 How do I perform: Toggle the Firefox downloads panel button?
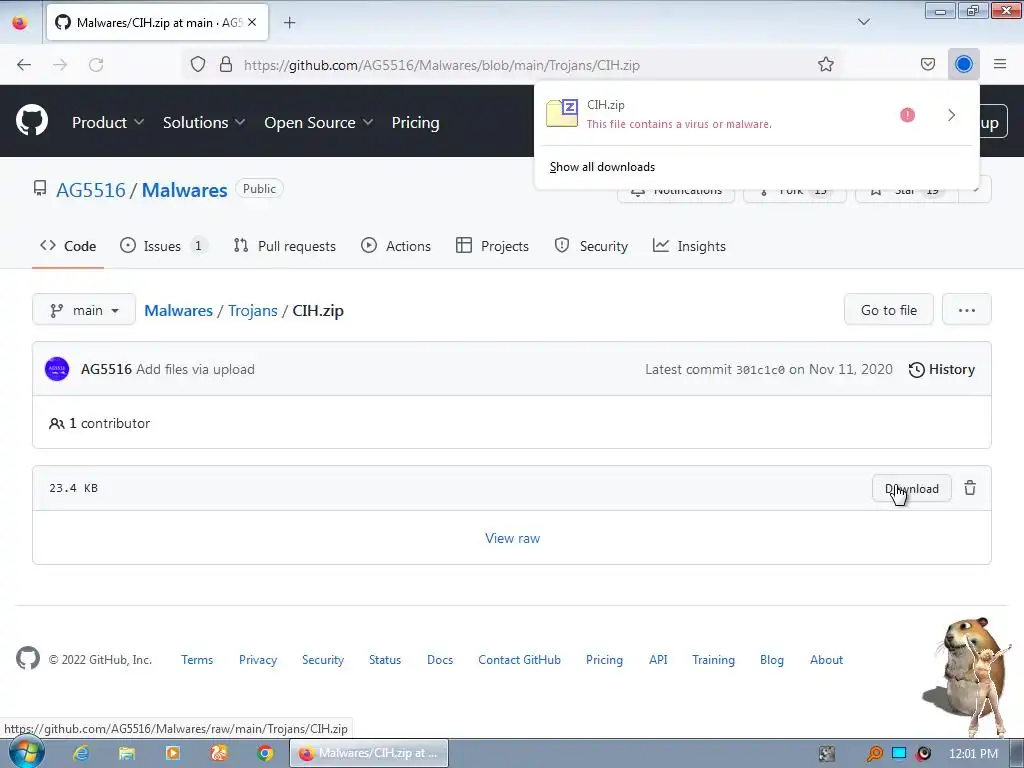pos(964,64)
